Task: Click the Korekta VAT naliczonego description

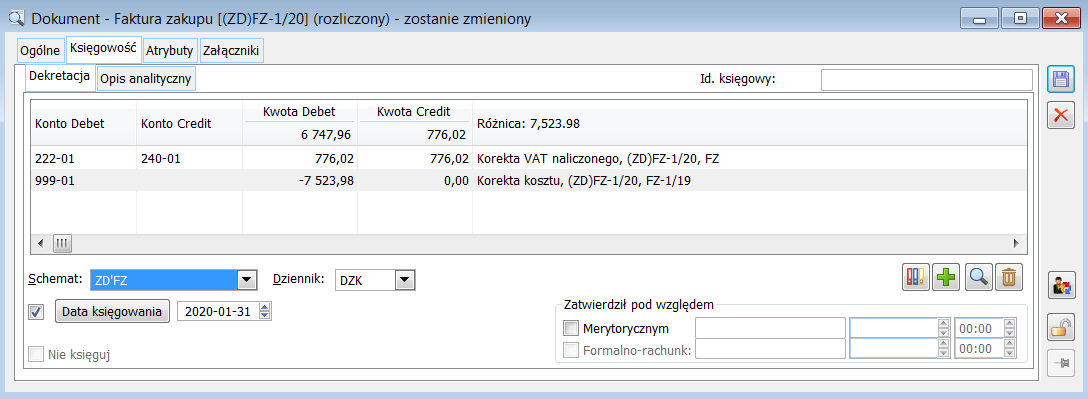Action: point(597,158)
